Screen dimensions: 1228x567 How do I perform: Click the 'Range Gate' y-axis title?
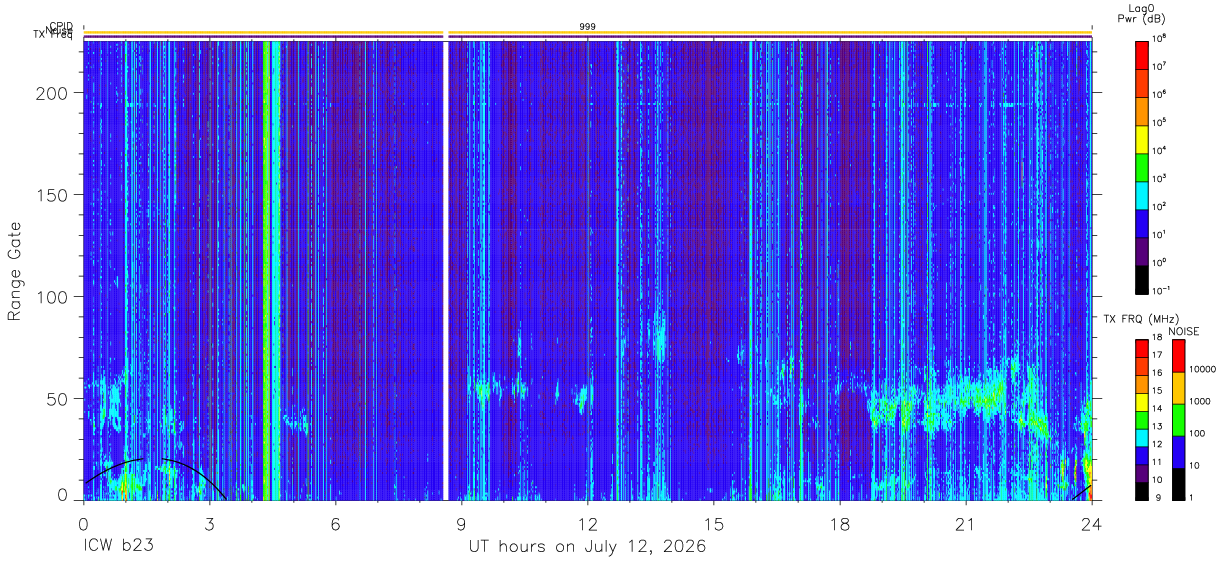(15, 272)
